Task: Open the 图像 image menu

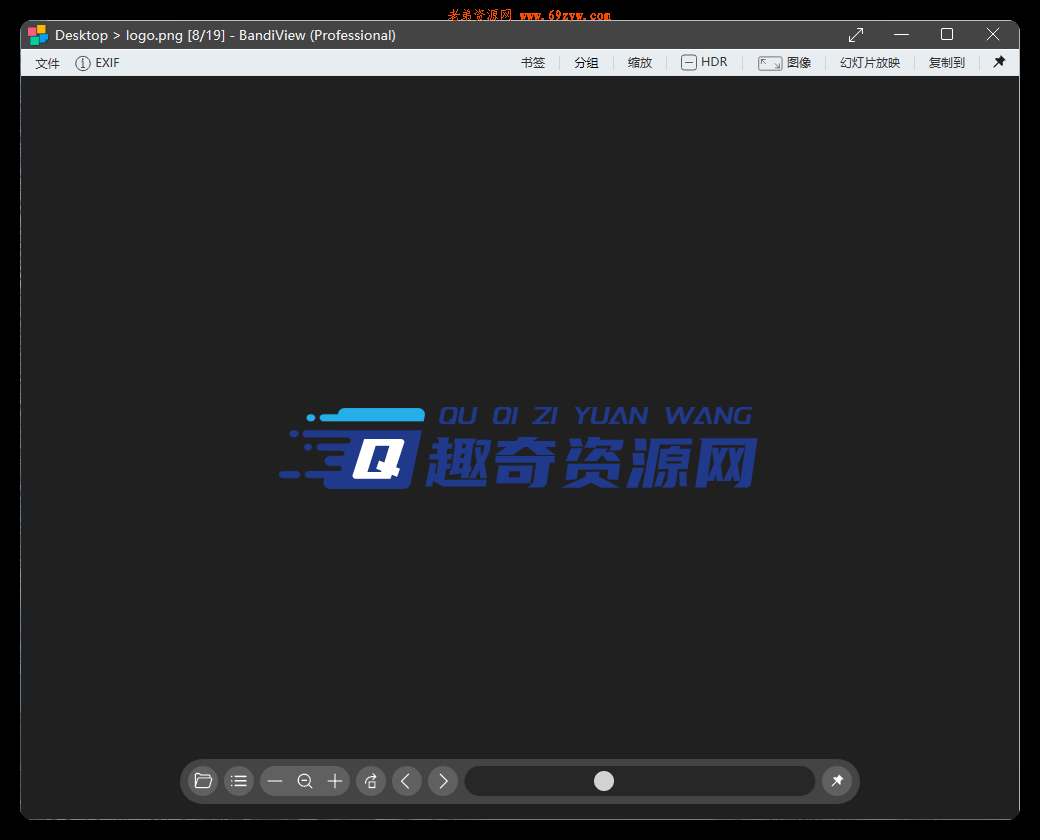Action: (786, 62)
